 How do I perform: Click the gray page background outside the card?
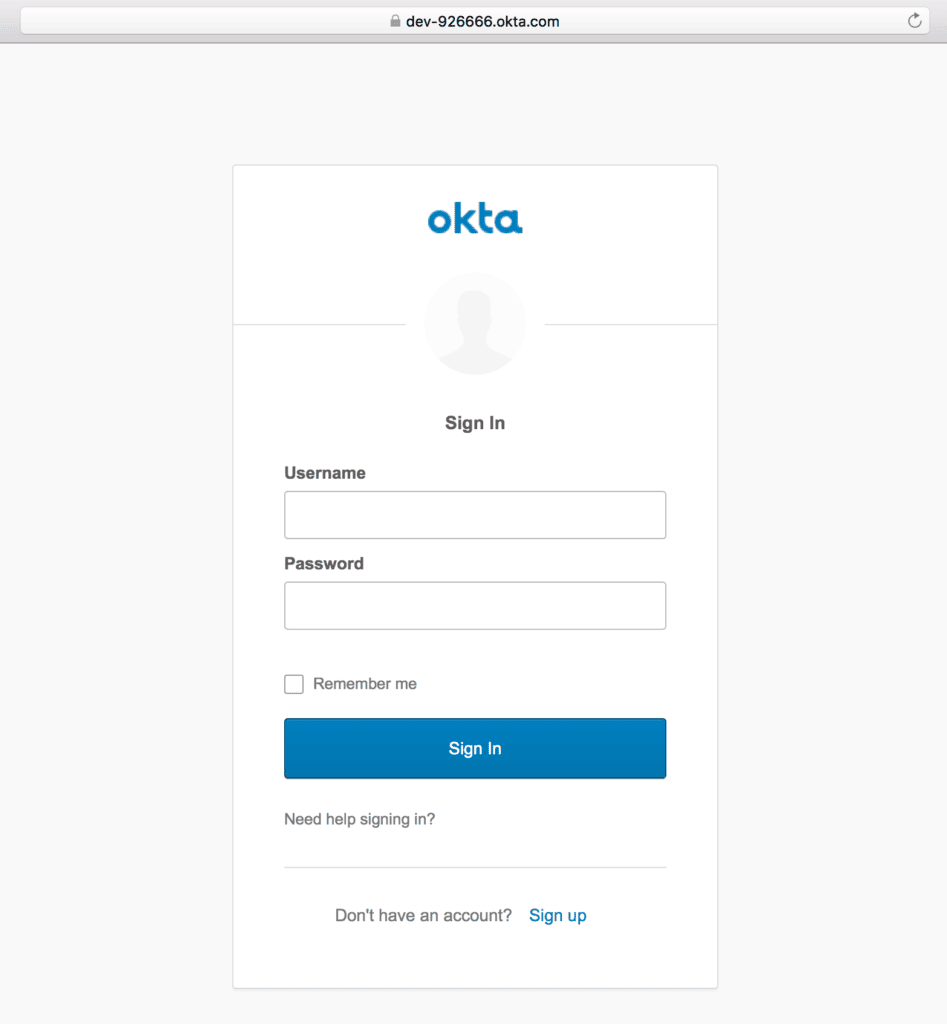click(110, 500)
